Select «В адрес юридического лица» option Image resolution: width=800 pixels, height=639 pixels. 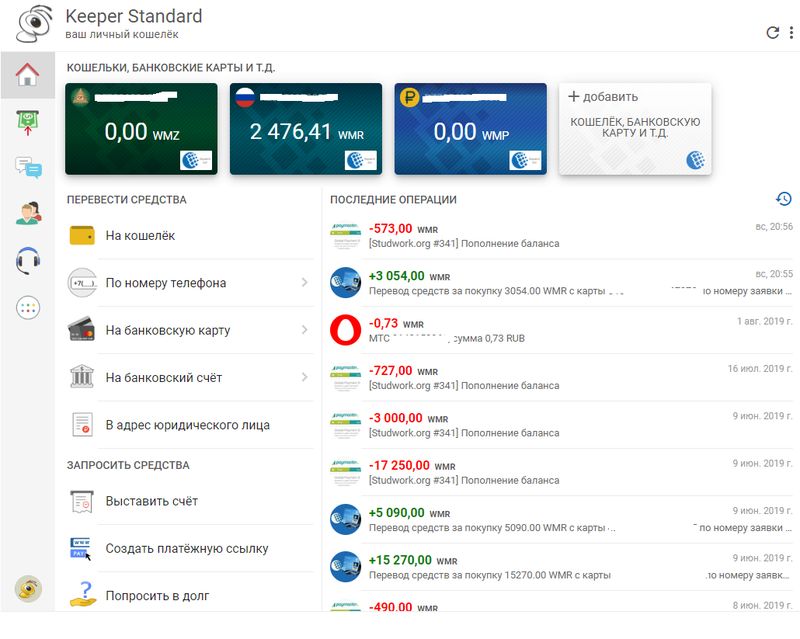pos(187,425)
